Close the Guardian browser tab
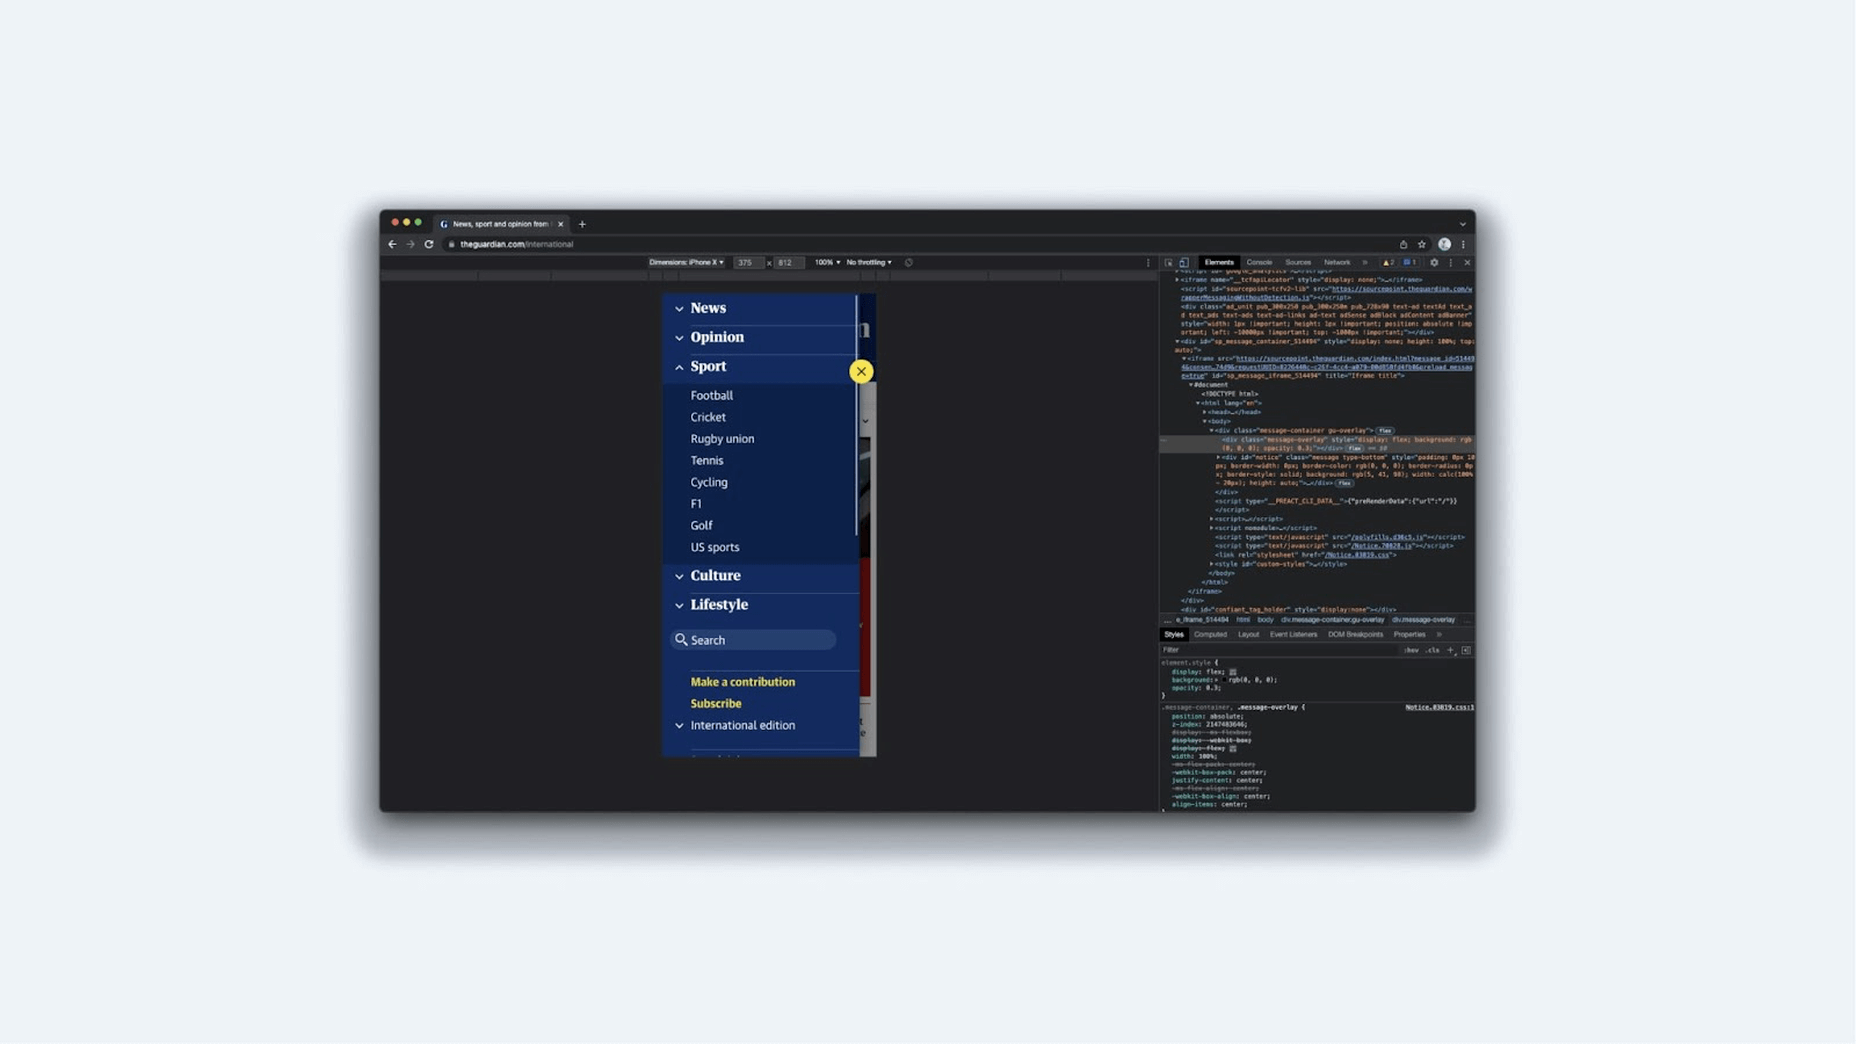1856x1044 pixels. tap(560, 224)
